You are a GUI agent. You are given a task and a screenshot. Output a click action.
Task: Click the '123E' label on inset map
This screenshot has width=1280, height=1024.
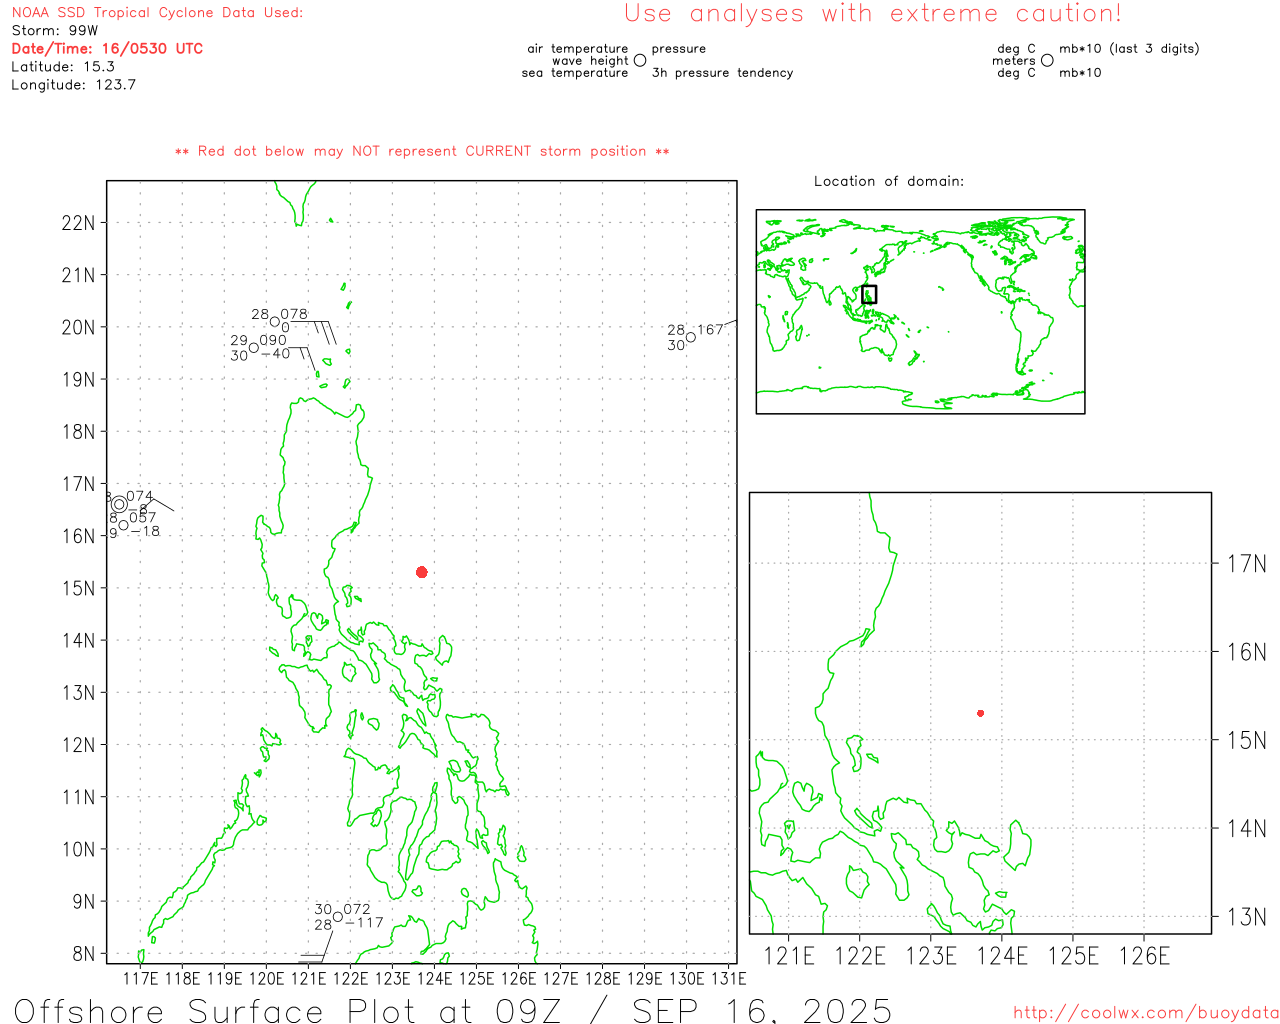point(931,957)
